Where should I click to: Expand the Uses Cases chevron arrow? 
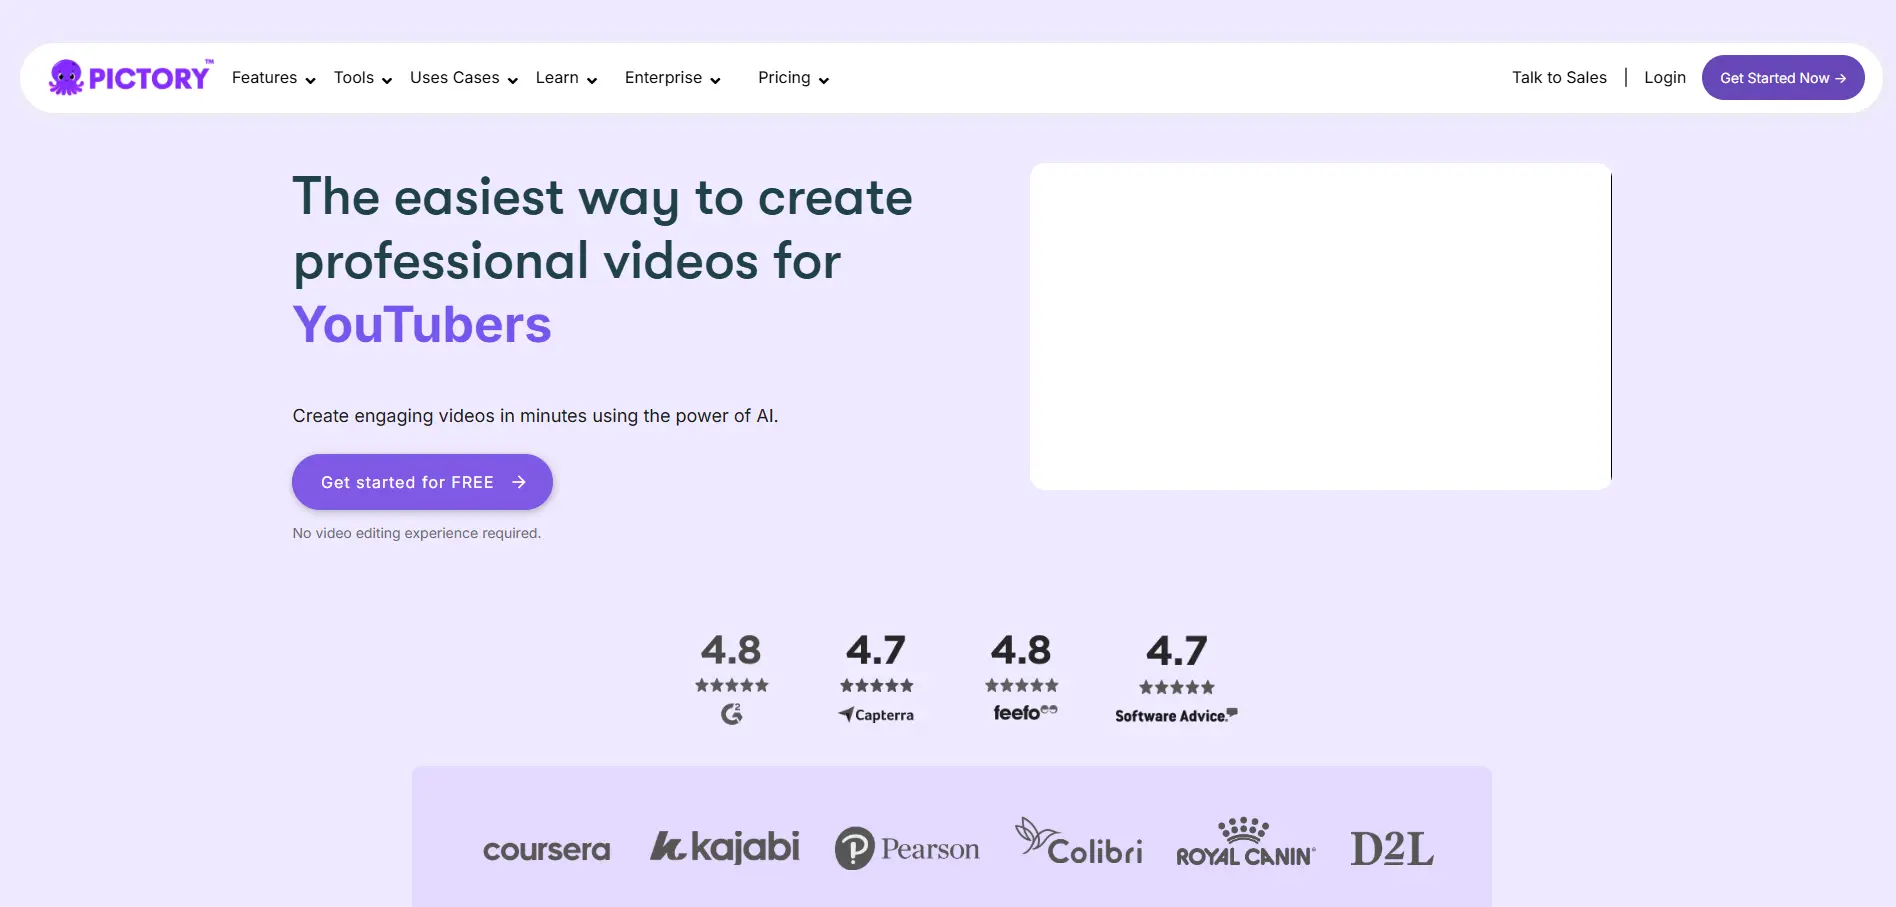[x=513, y=81]
